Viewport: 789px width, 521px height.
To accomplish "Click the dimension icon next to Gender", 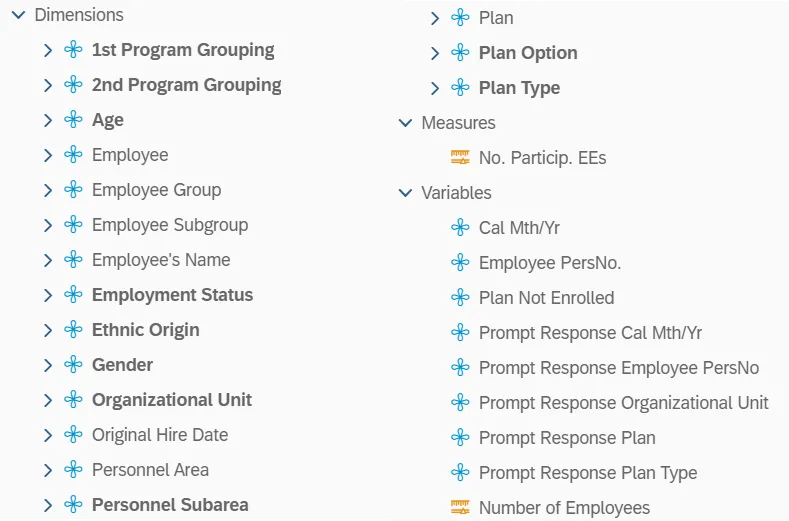I will [x=73, y=365].
